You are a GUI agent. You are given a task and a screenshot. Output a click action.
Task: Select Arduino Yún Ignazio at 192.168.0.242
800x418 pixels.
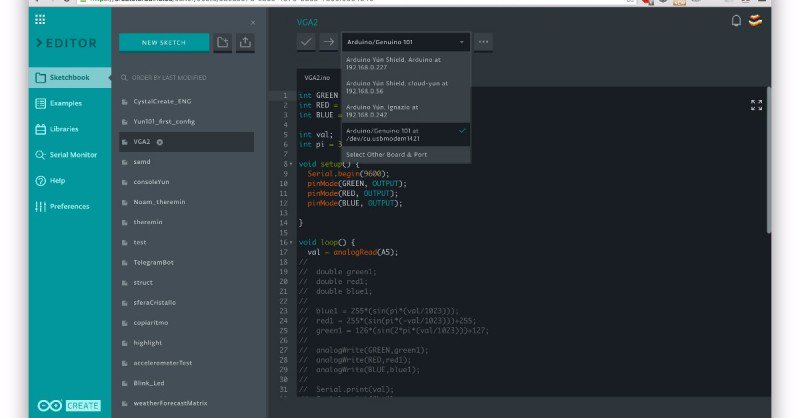coord(406,111)
